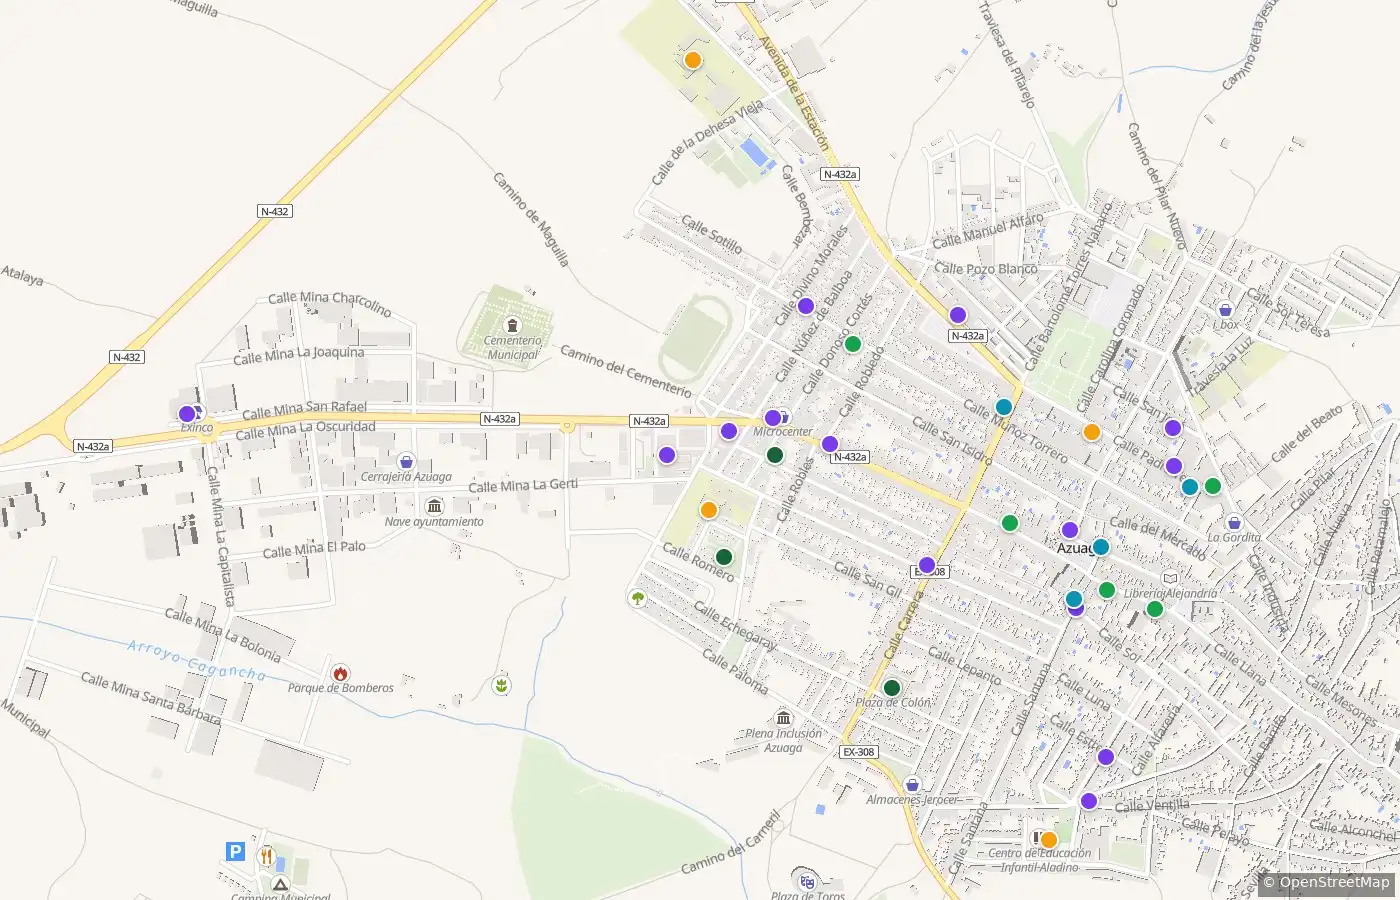Screen dimensions: 1400x900
Task: Select the orange marker near Avenida de la Estación
Action: tap(692, 60)
